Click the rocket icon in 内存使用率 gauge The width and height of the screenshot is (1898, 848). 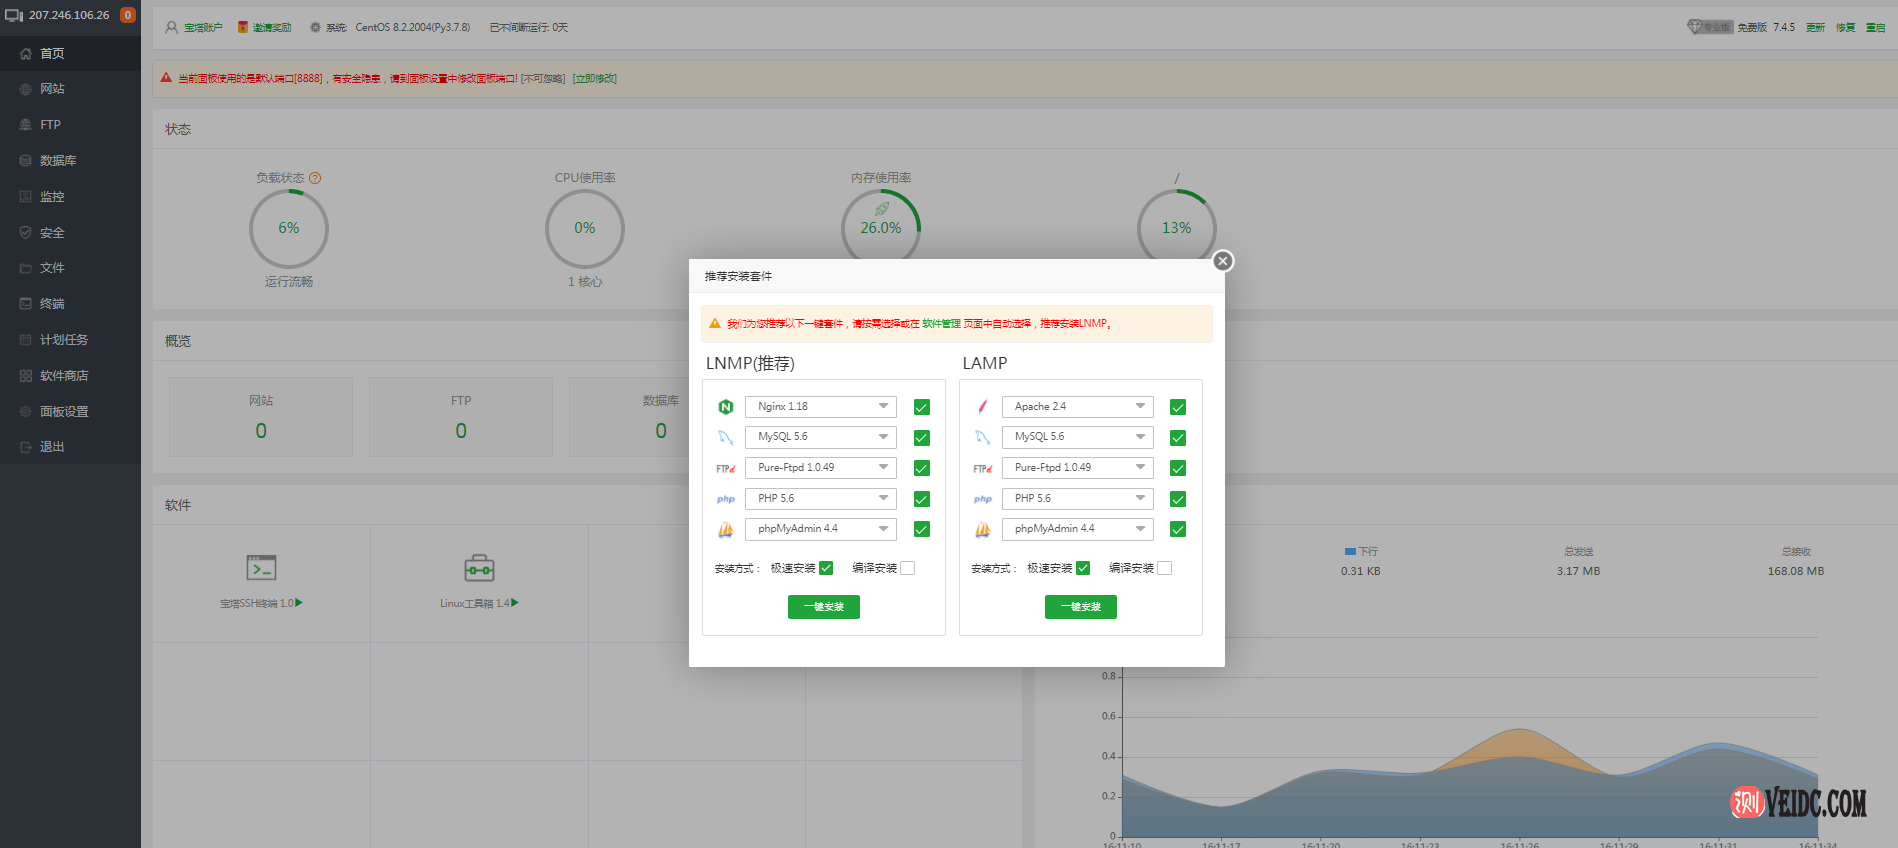881,209
